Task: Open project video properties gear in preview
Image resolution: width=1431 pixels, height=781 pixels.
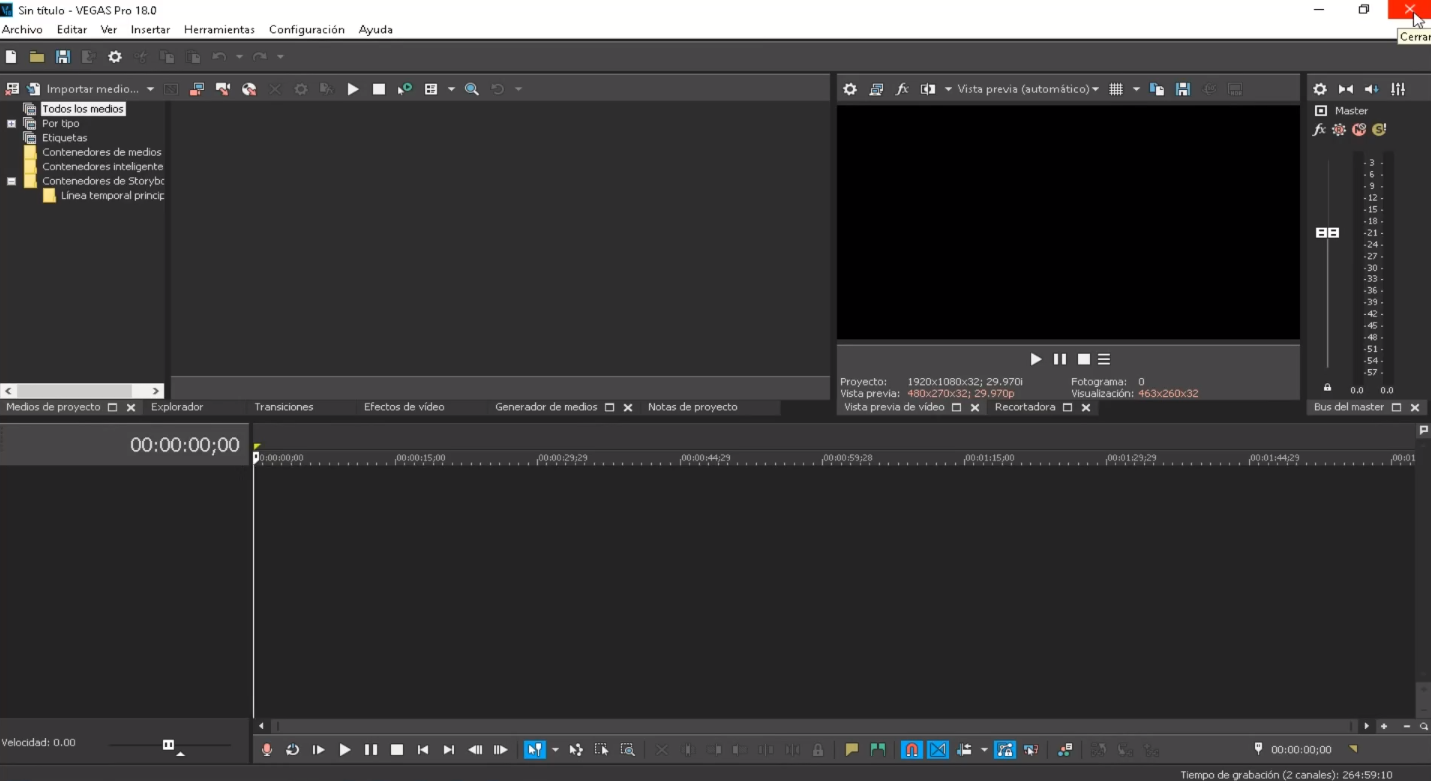Action: pyautogui.click(x=850, y=89)
